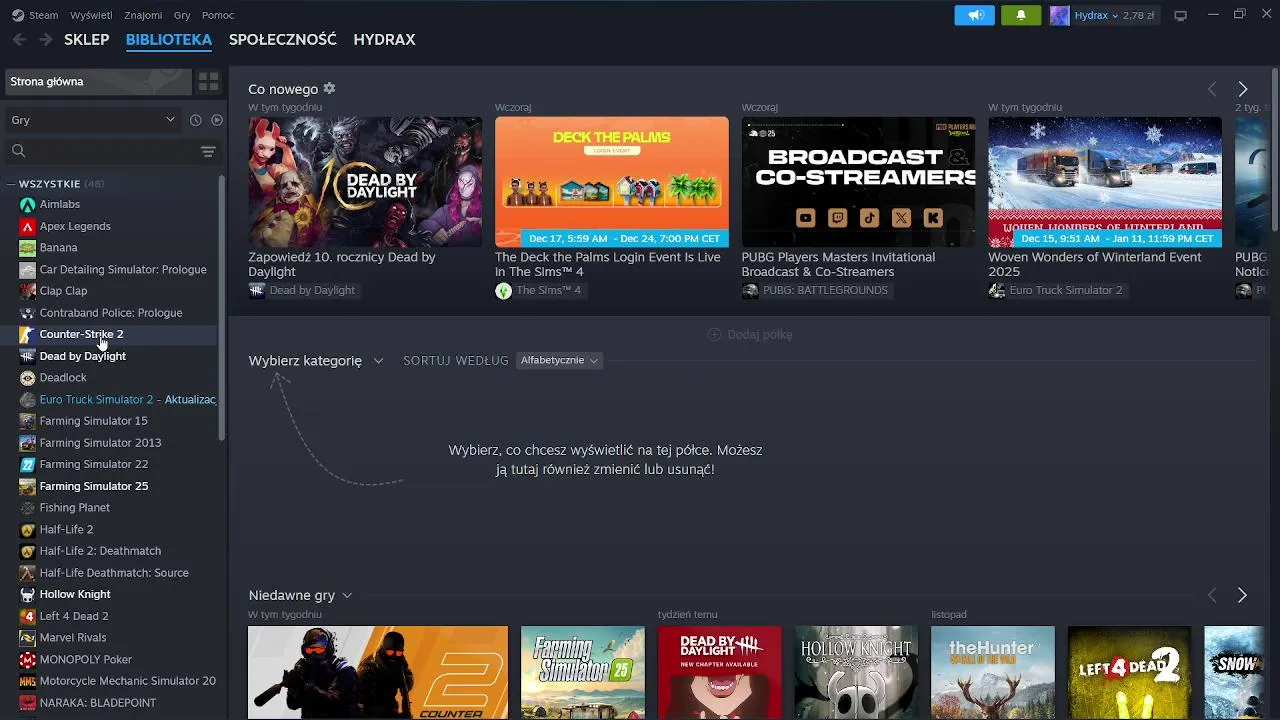Click the Strona główna button
This screenshot has width=1280, height=720.
pyautogui.click(x=97, y=82)
